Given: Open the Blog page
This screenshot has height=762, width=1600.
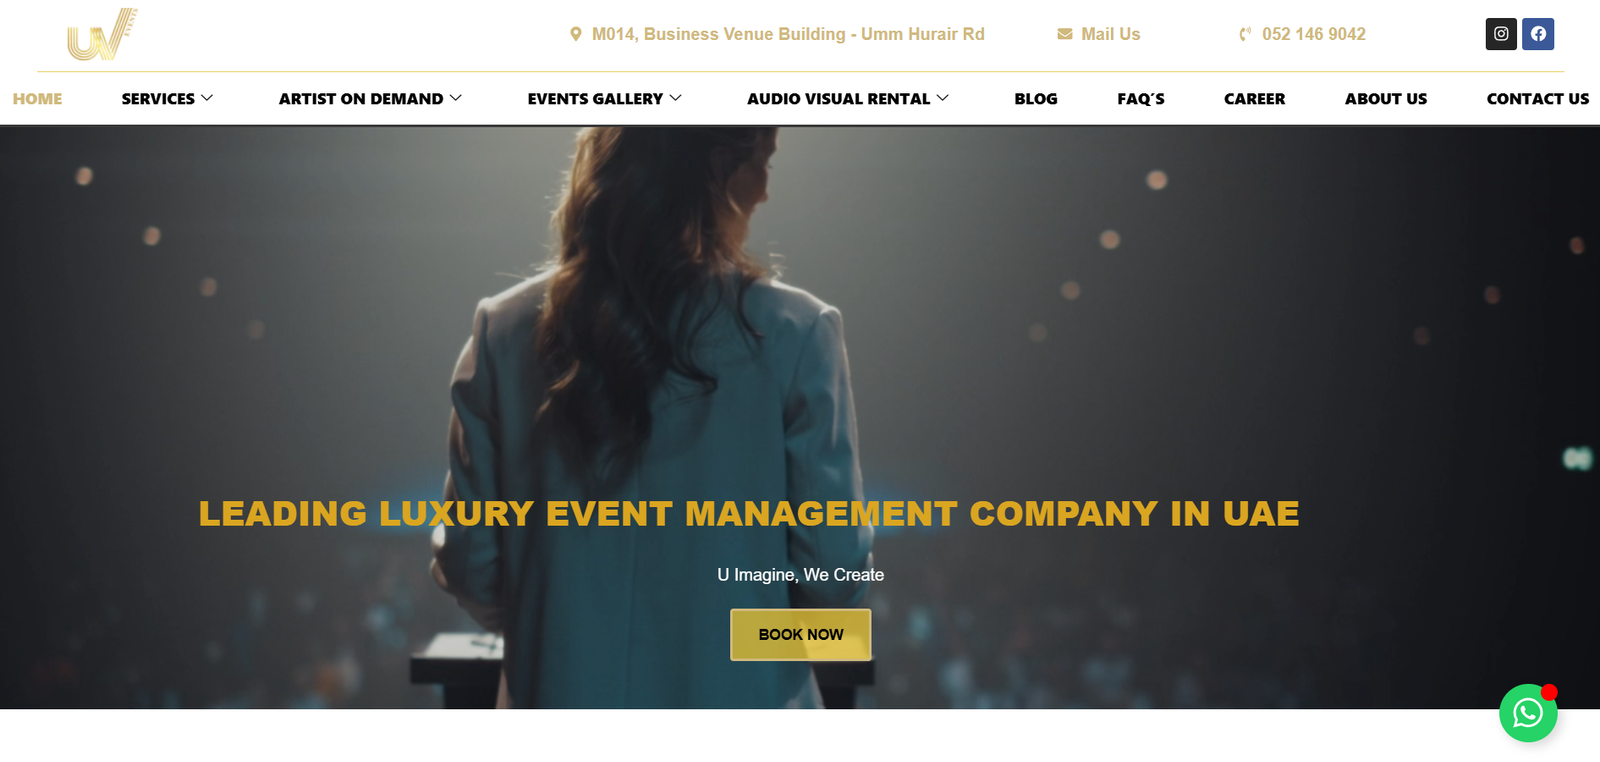Looking at the screenshot, I should pyautogui.click(x=1036, y=99).
